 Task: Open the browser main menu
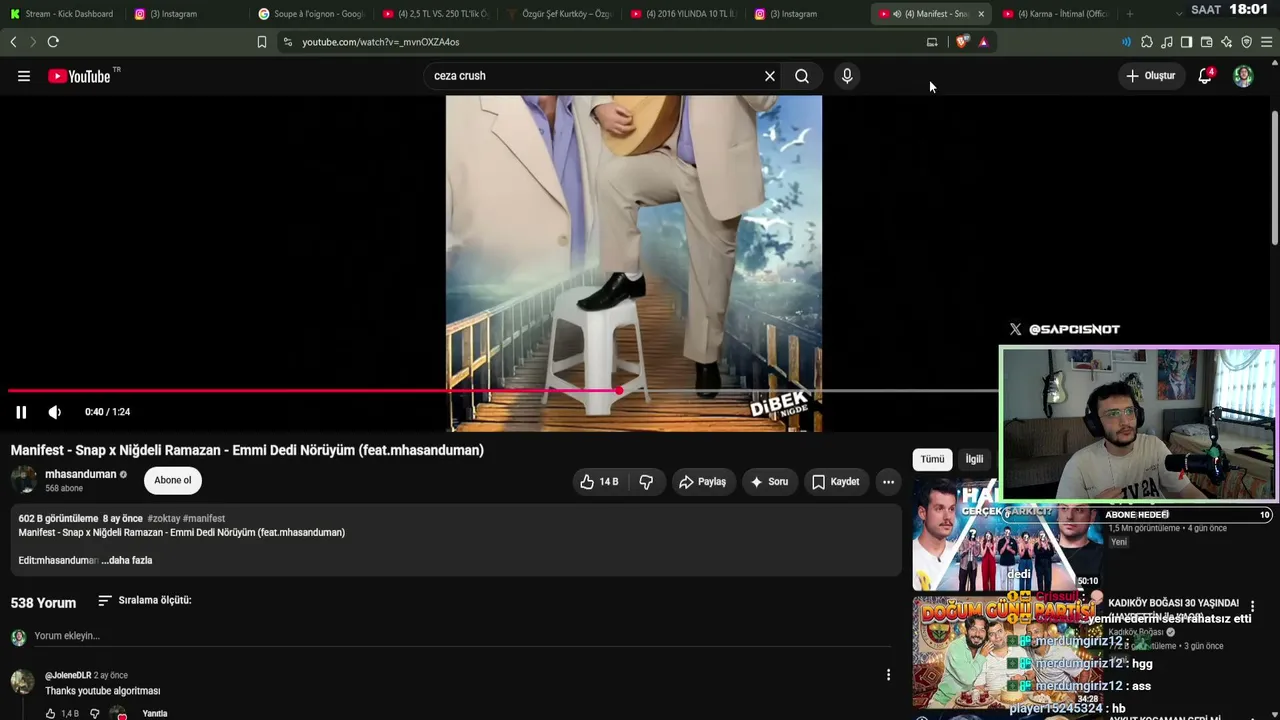[1266, 42]
